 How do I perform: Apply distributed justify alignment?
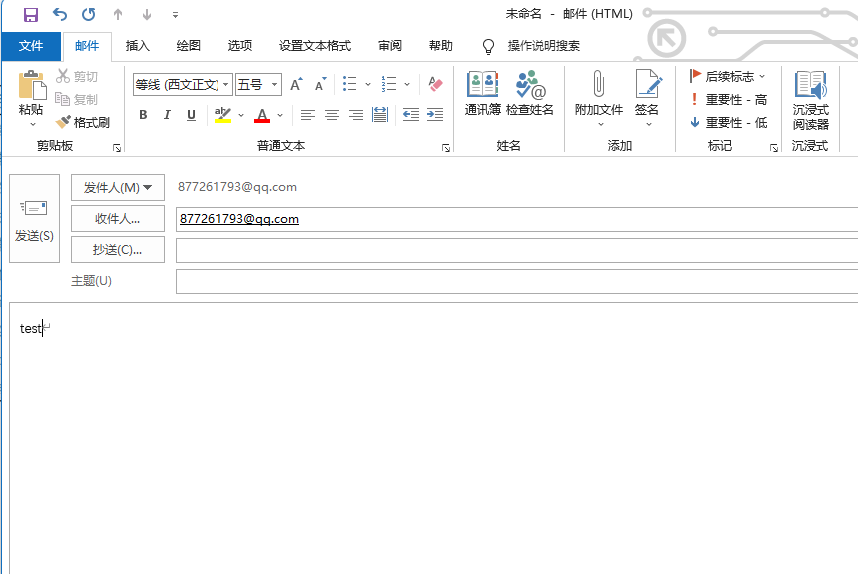click(x=380, y=115)
